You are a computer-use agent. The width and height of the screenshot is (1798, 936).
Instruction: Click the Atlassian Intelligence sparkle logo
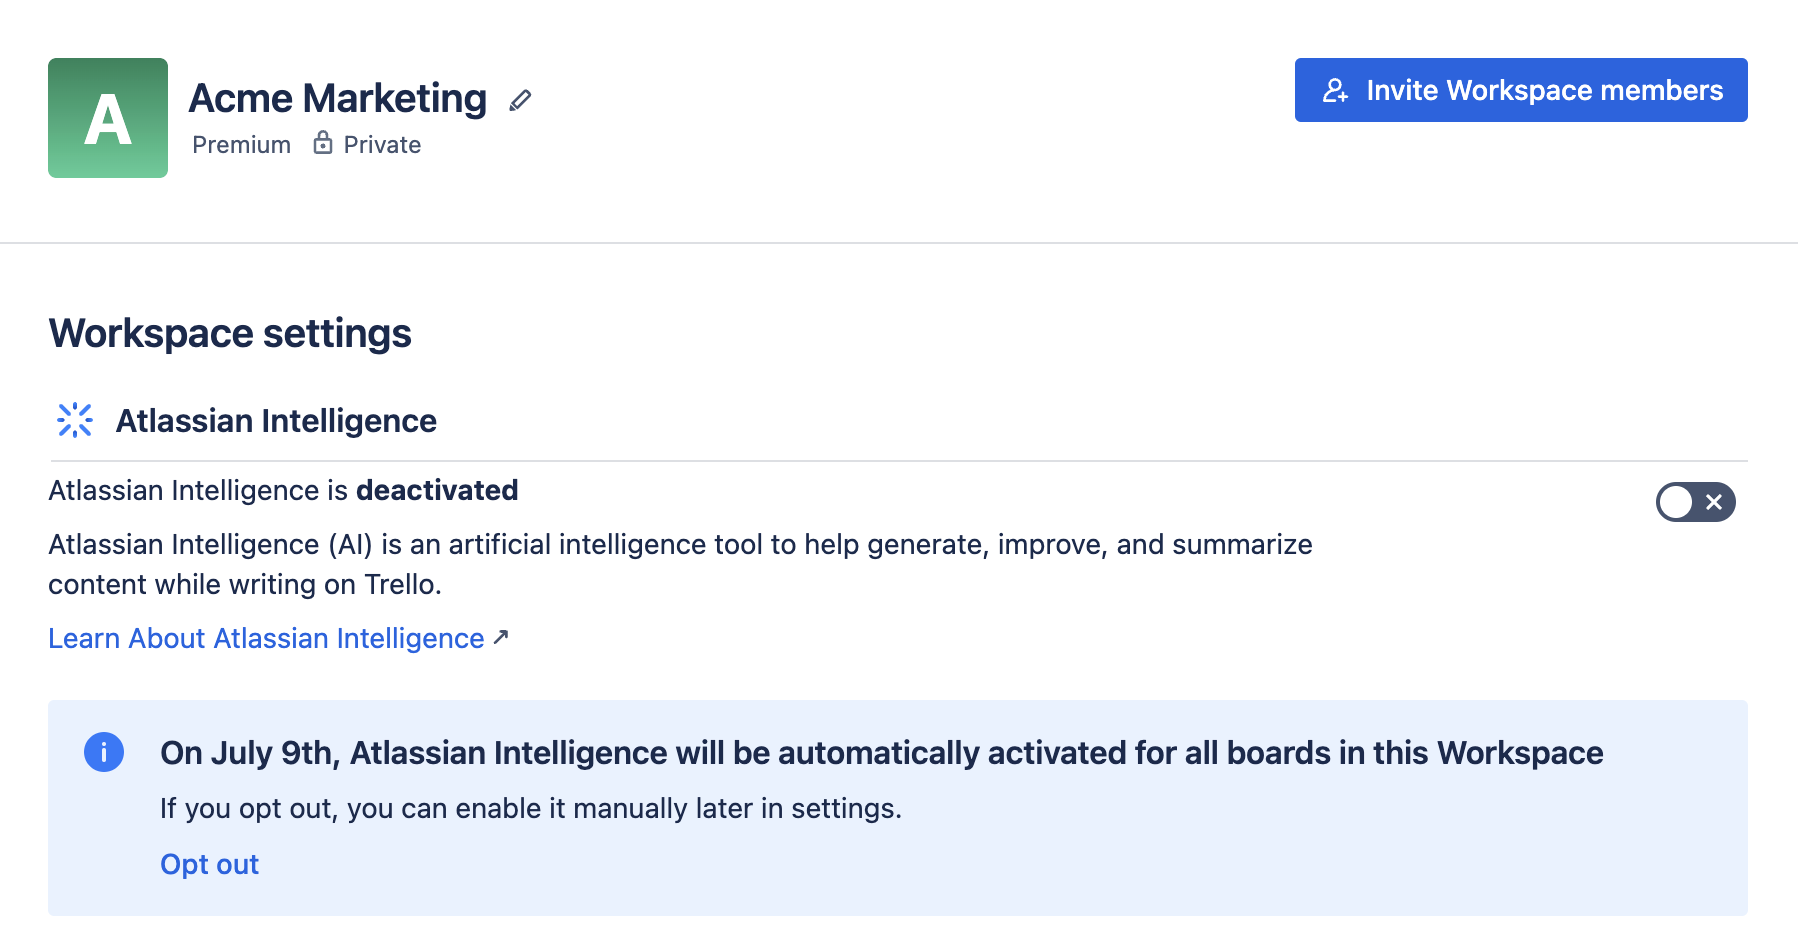75,420
